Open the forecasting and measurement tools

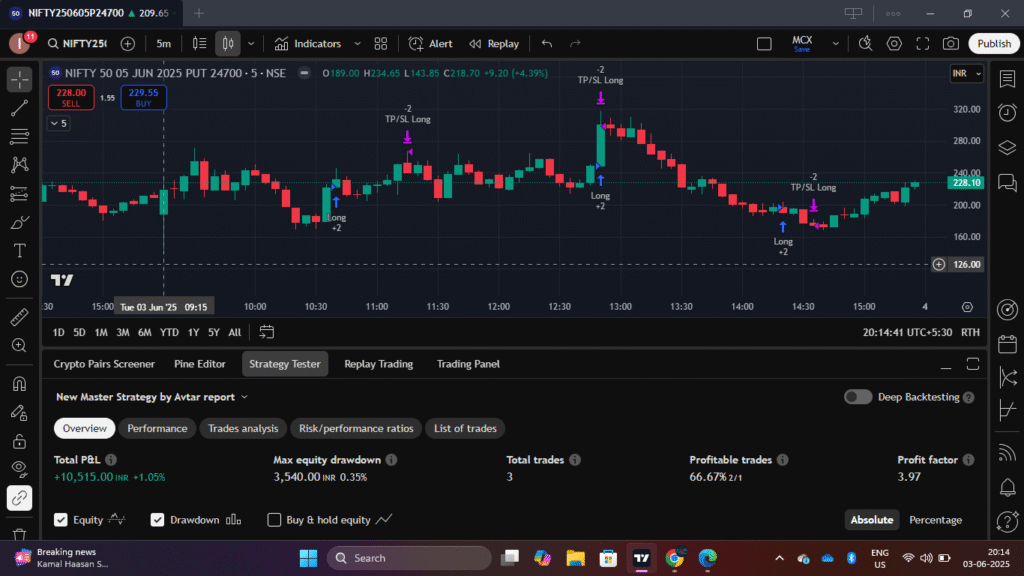pos(20,194)
